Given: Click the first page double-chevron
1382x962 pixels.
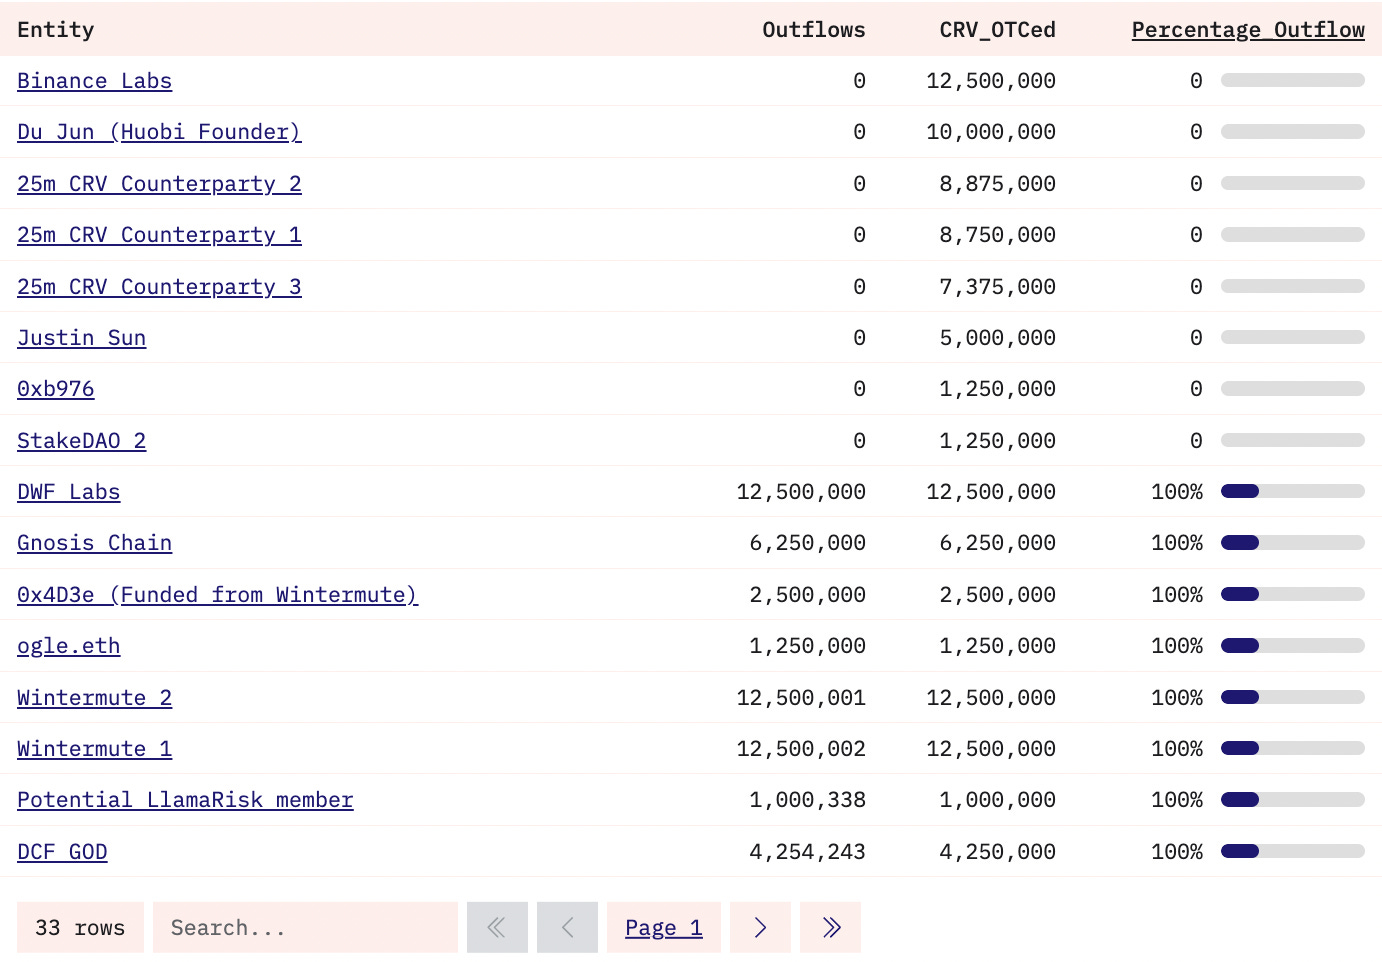Looking at the screenshot, I should click(497, 927).
